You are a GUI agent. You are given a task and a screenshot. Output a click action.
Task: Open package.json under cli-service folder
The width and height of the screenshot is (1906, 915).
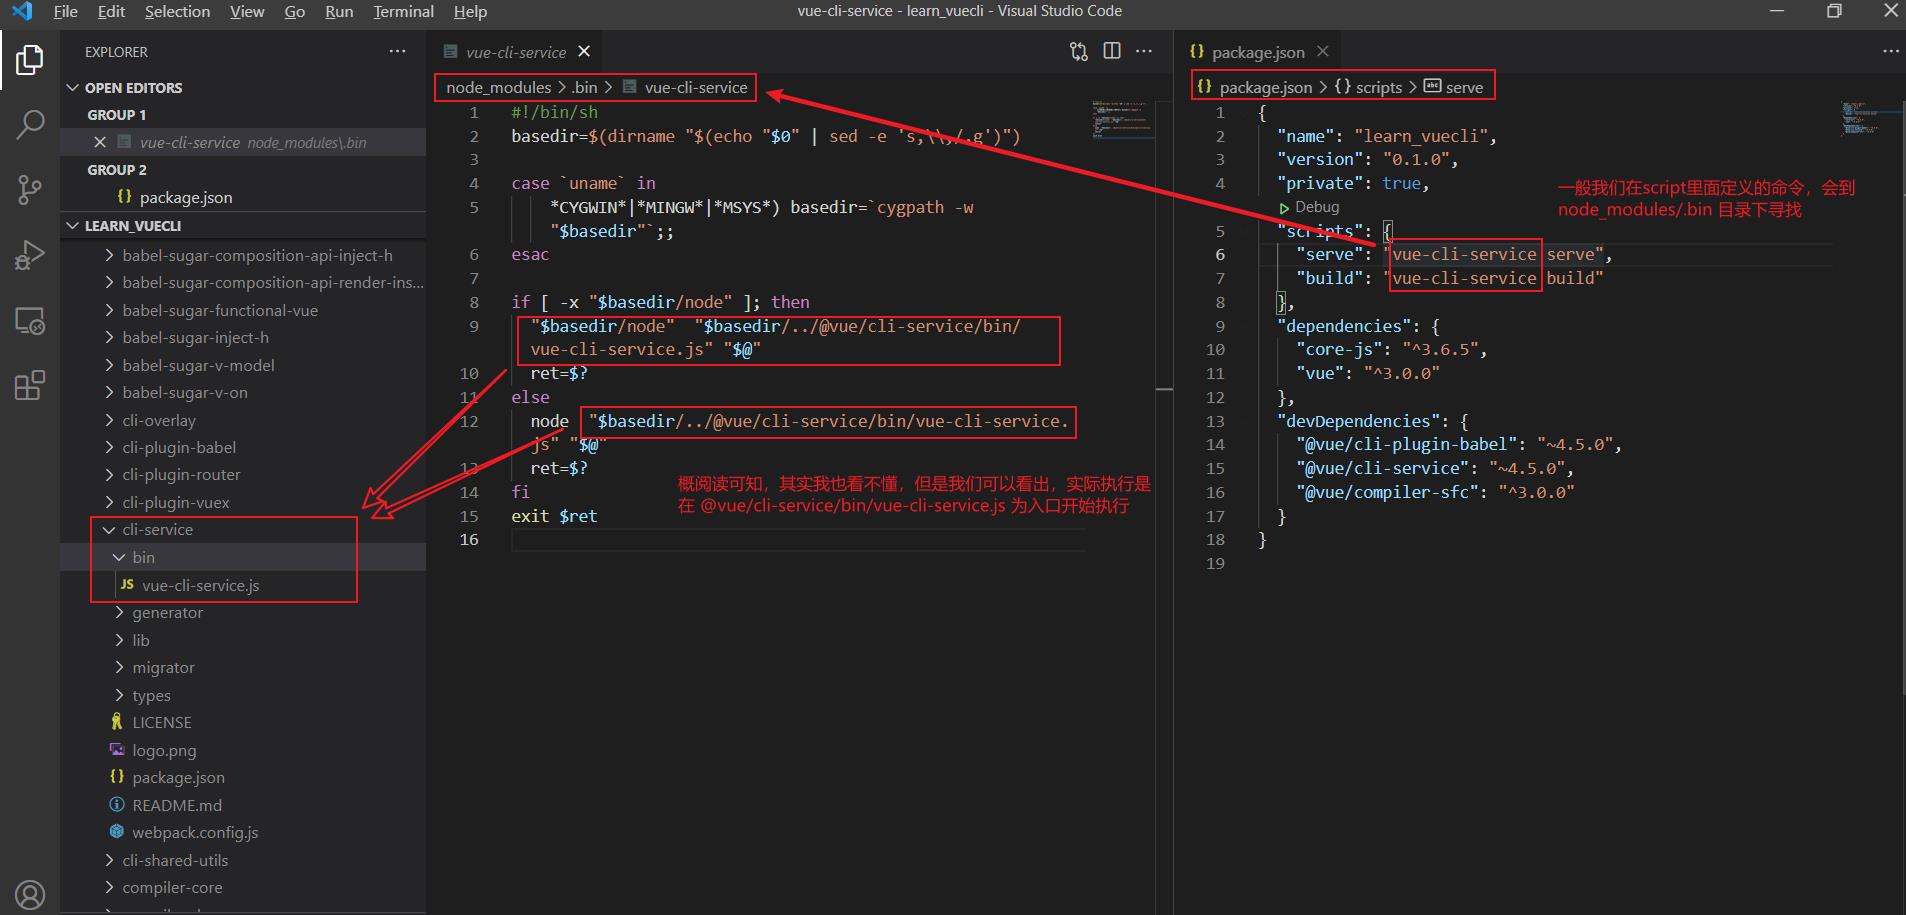(178, 778)
